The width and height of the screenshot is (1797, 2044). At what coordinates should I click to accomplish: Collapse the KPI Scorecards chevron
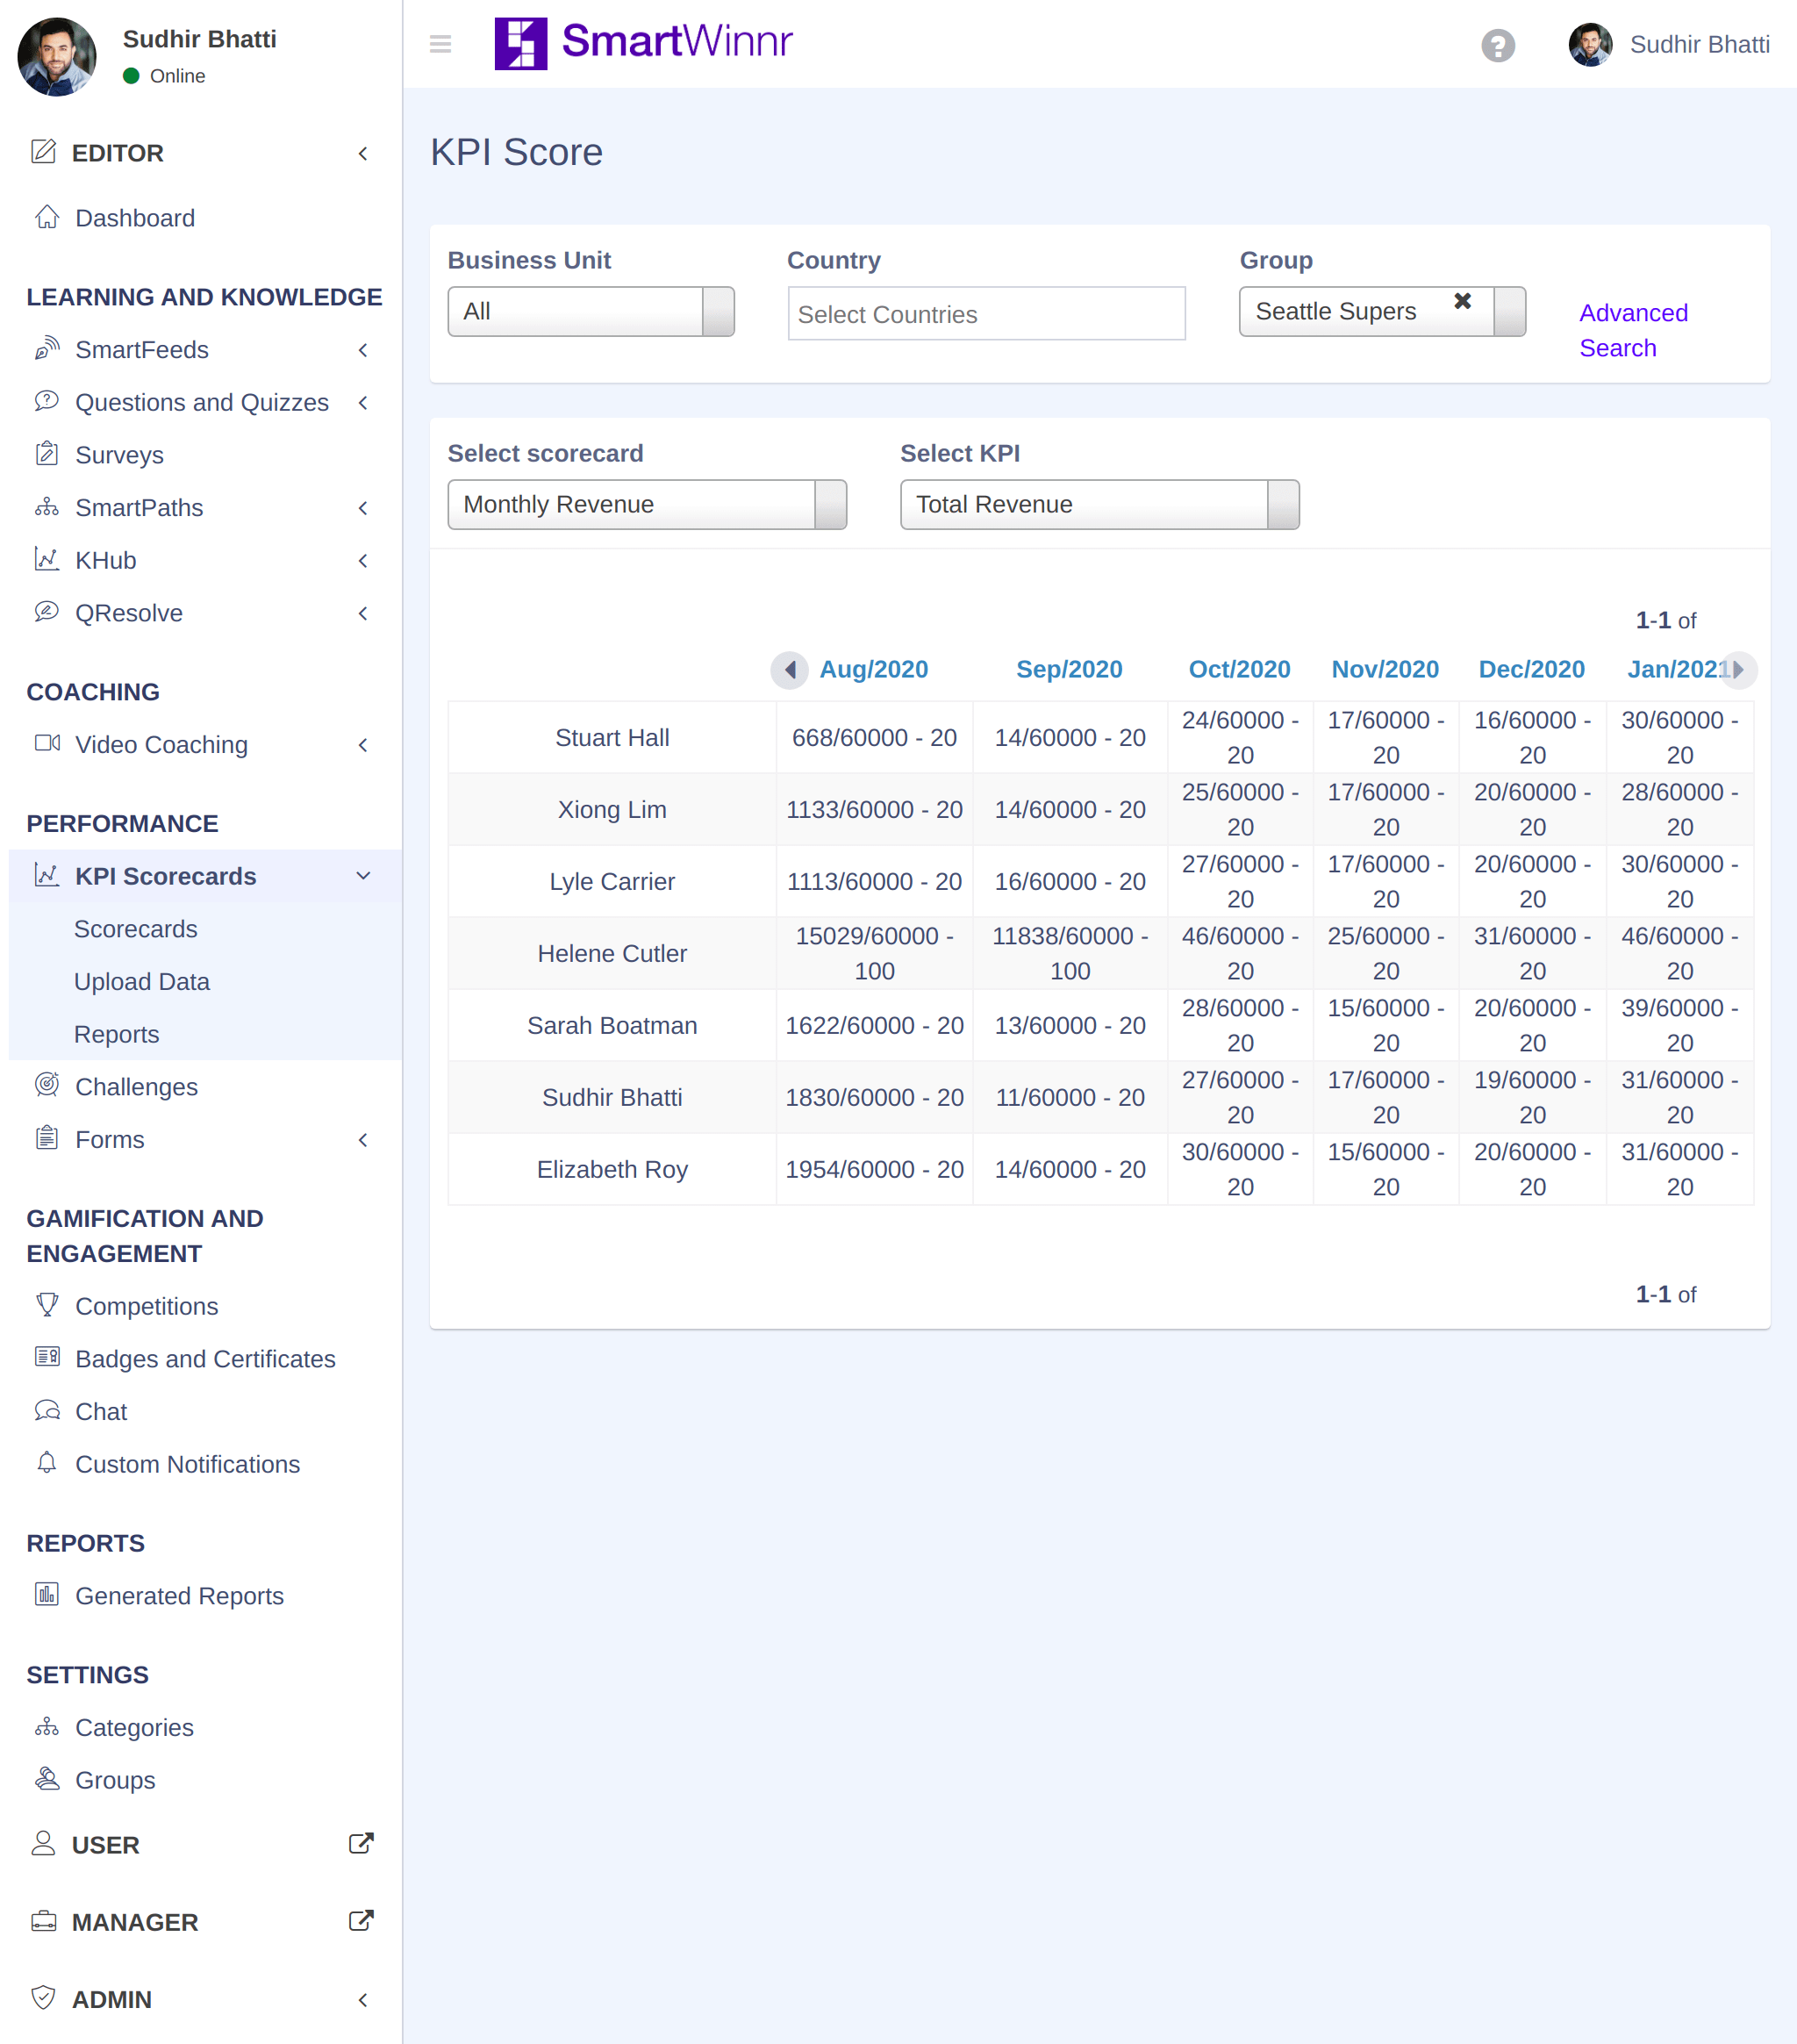point(363,876)
